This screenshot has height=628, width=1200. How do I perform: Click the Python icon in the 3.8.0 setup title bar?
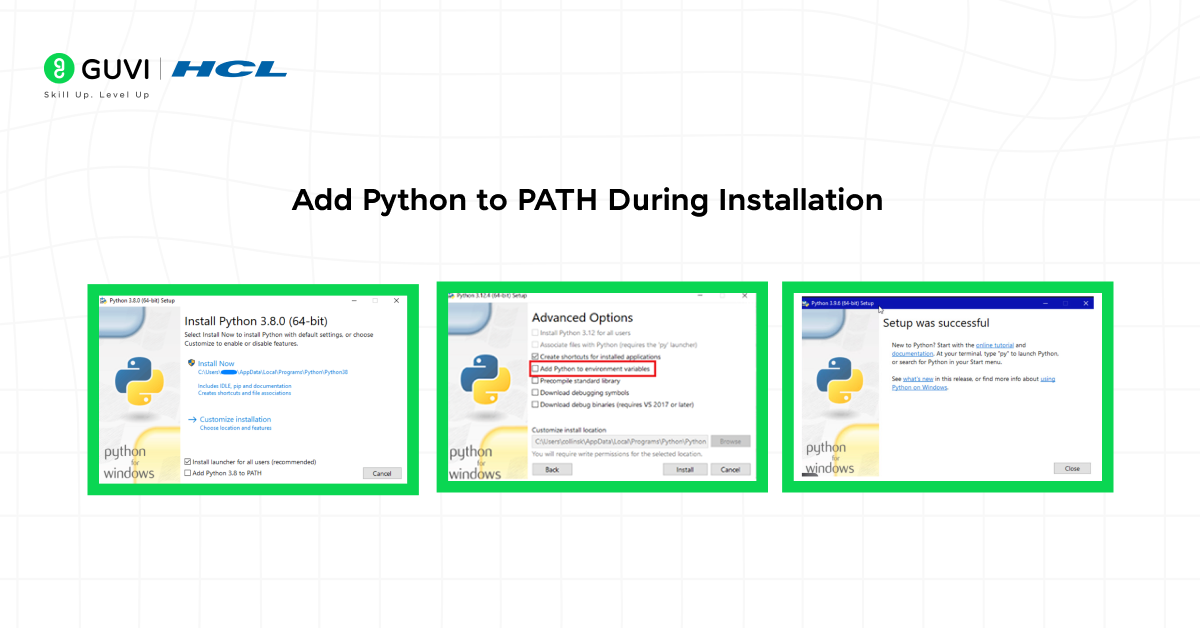pyautogui.click(x=103, y=301)
